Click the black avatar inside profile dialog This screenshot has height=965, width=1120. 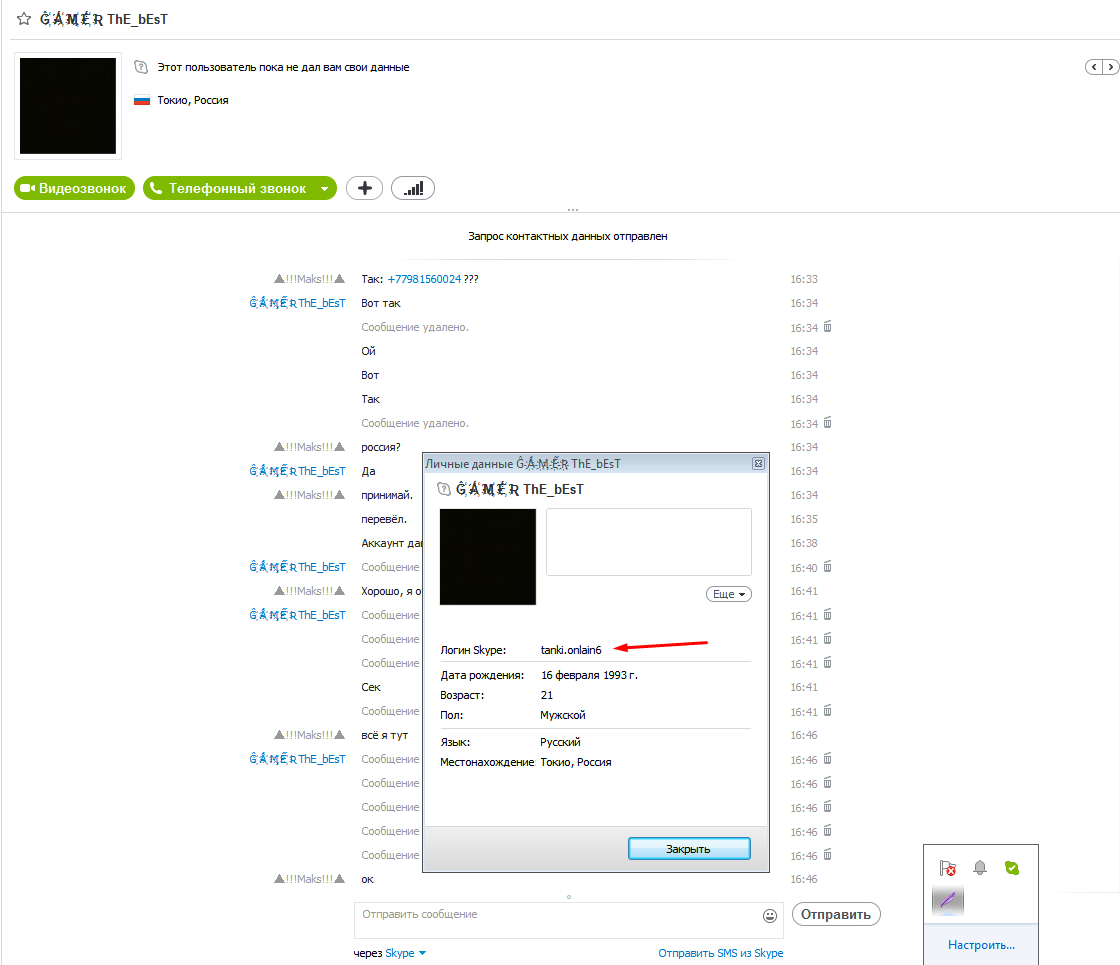point(488,557)
